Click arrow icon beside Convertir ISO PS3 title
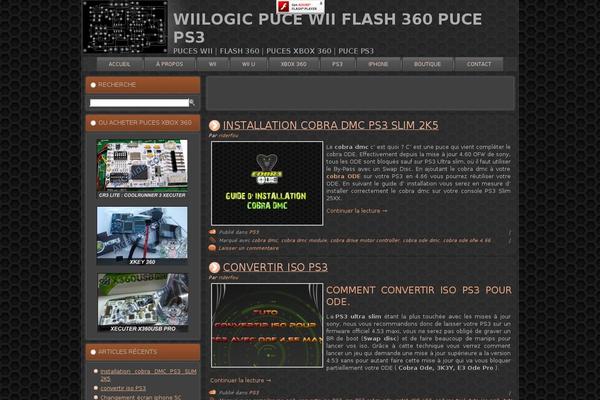The width and height of the screenshot is (600, 400). tap(214, 267)
